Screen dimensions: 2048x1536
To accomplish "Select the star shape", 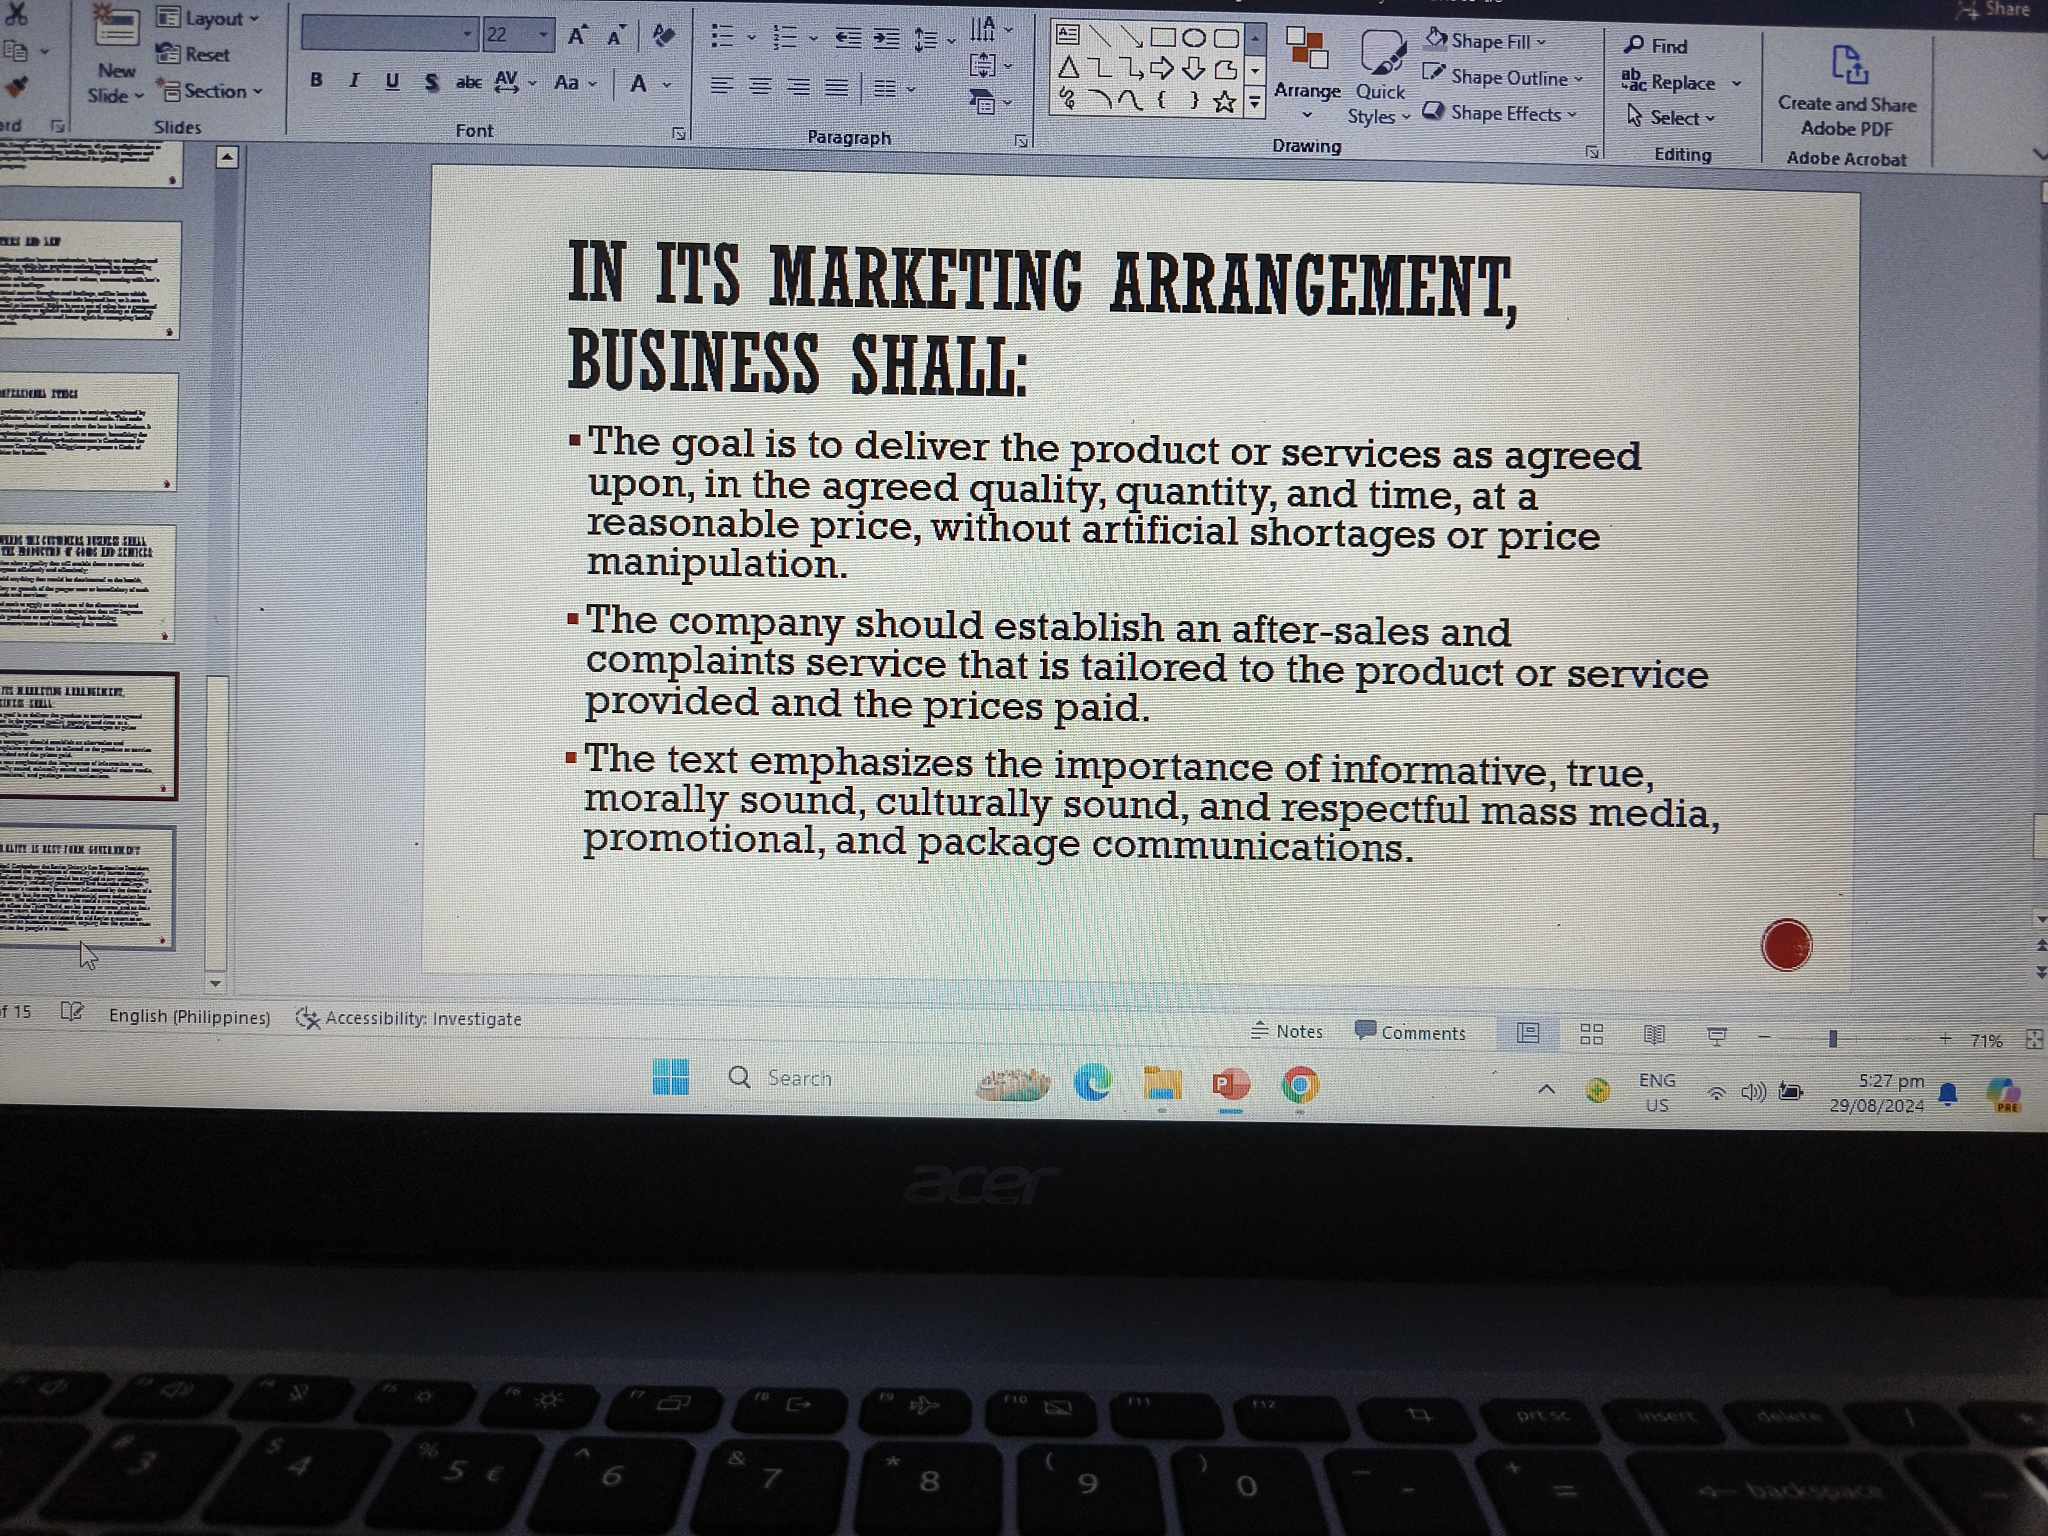I will (1224, 101).
